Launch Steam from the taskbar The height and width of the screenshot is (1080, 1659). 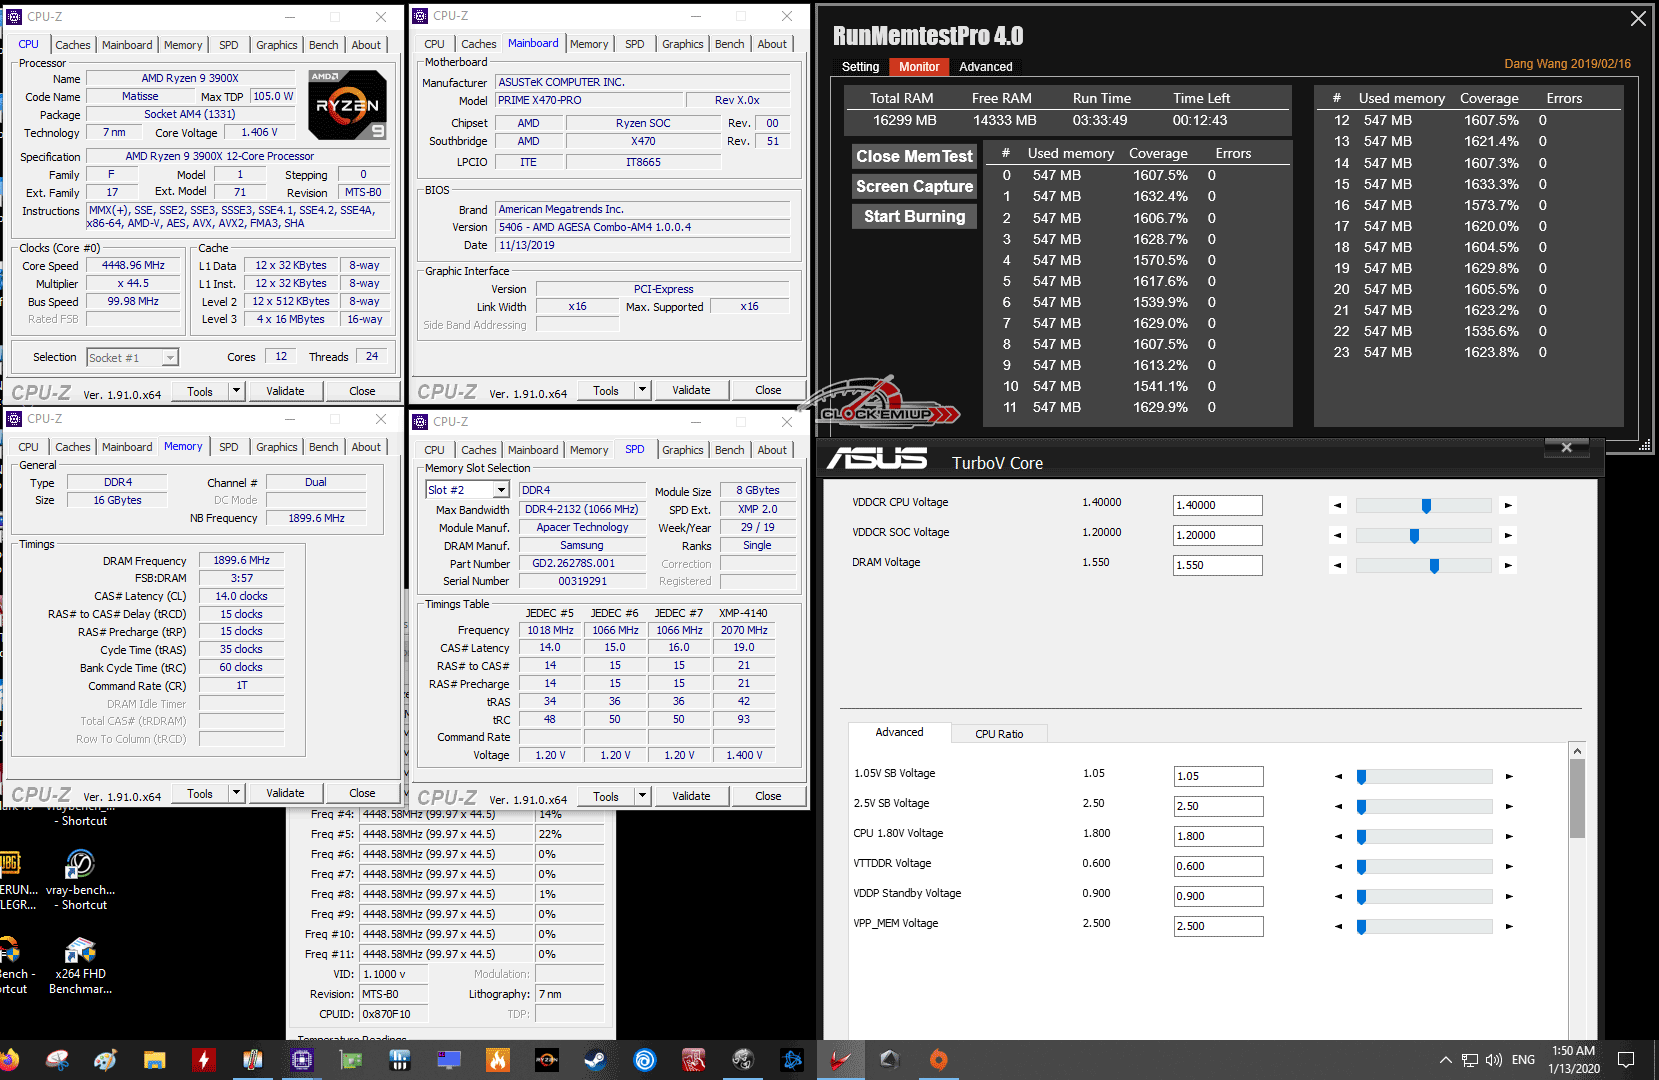pyautogui.click(x=596, y=1060)
